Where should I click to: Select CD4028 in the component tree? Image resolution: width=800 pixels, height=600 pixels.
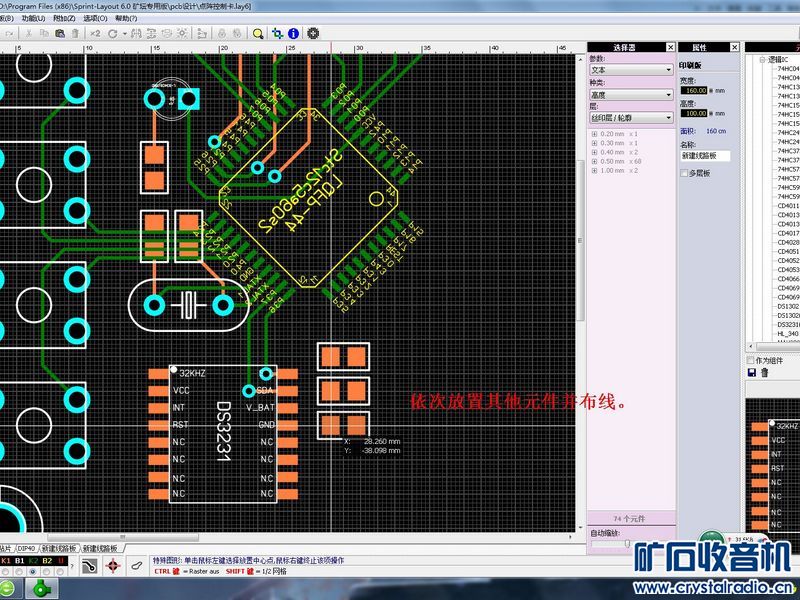click(788, 242)
